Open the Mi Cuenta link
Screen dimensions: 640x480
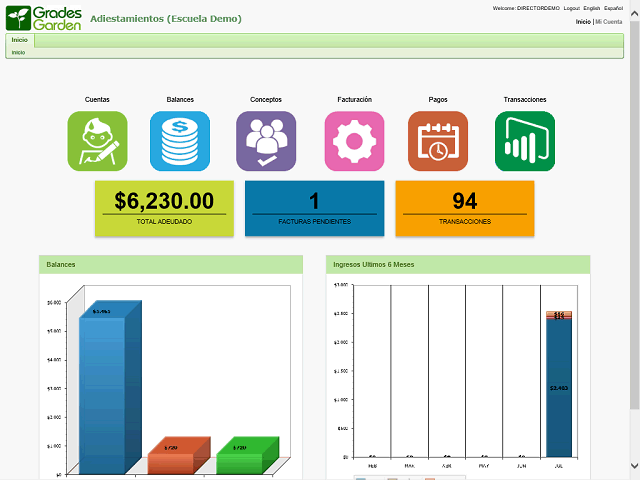[609, 22]
